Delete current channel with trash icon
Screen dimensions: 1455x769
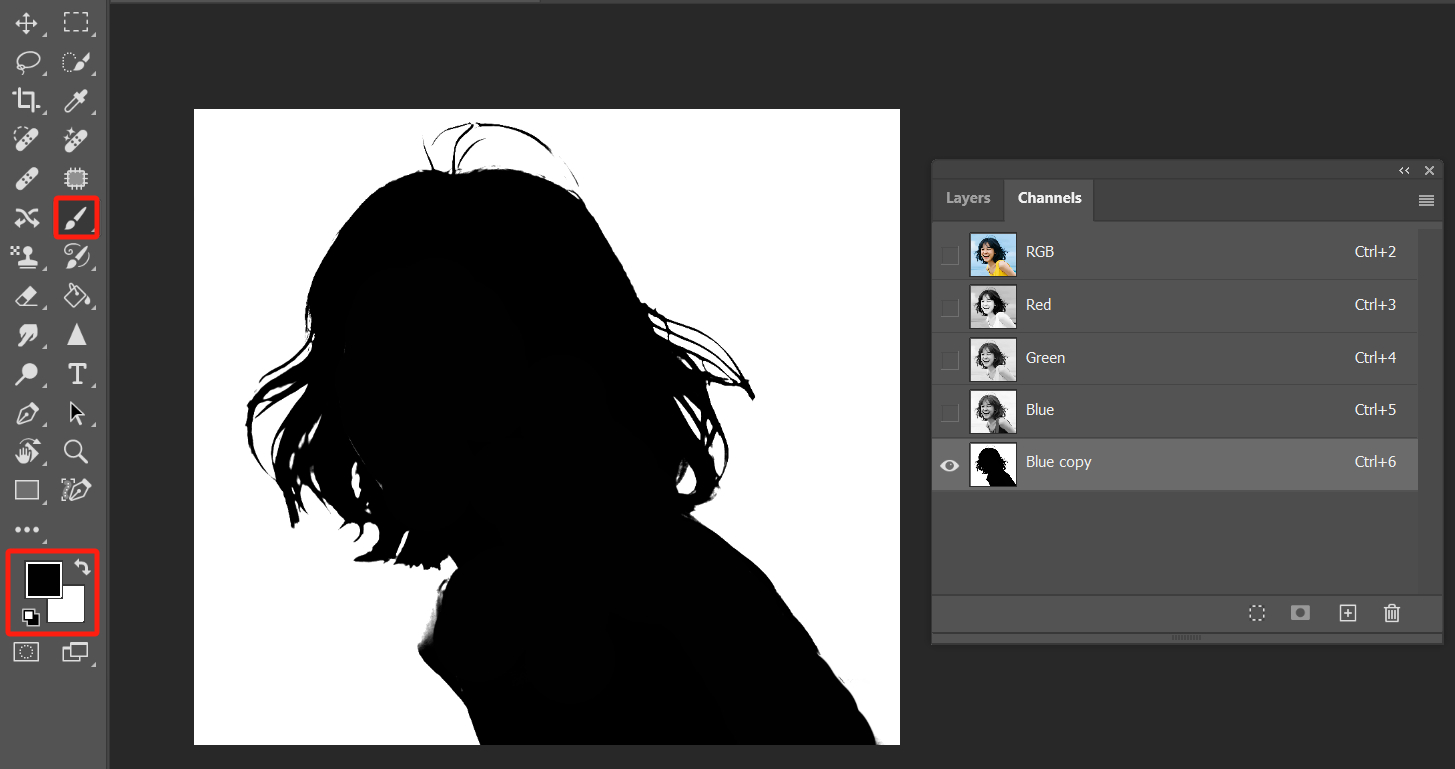(1391, 613)
